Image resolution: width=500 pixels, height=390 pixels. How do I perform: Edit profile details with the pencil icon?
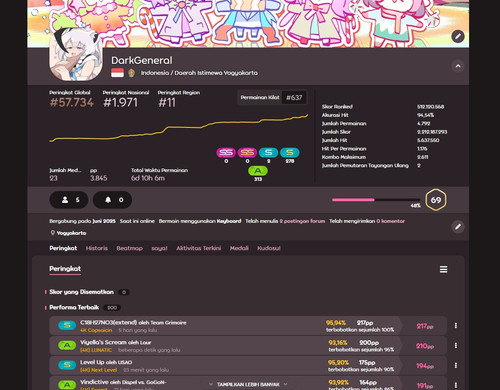point(458,227)
